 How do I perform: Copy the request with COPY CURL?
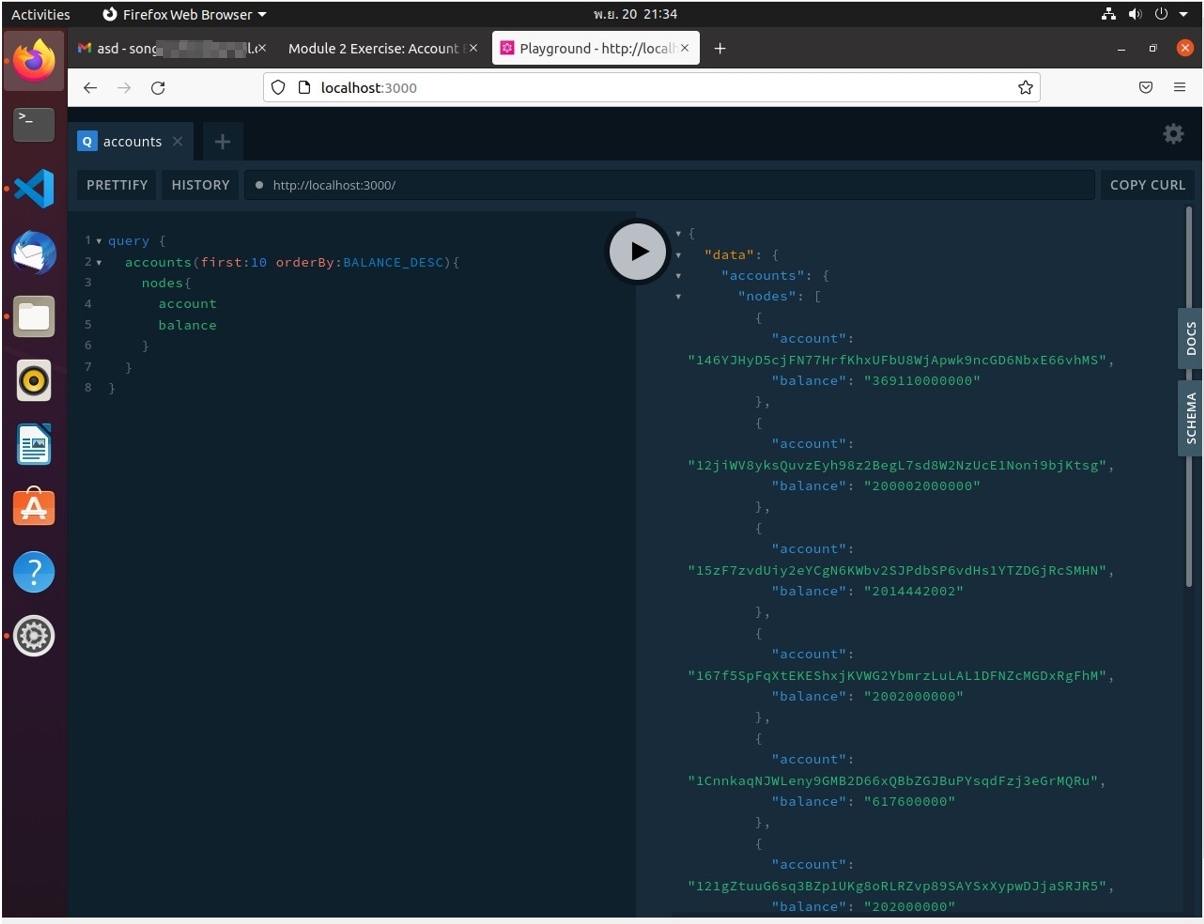pyautogui.click(x=1147, y=184)
